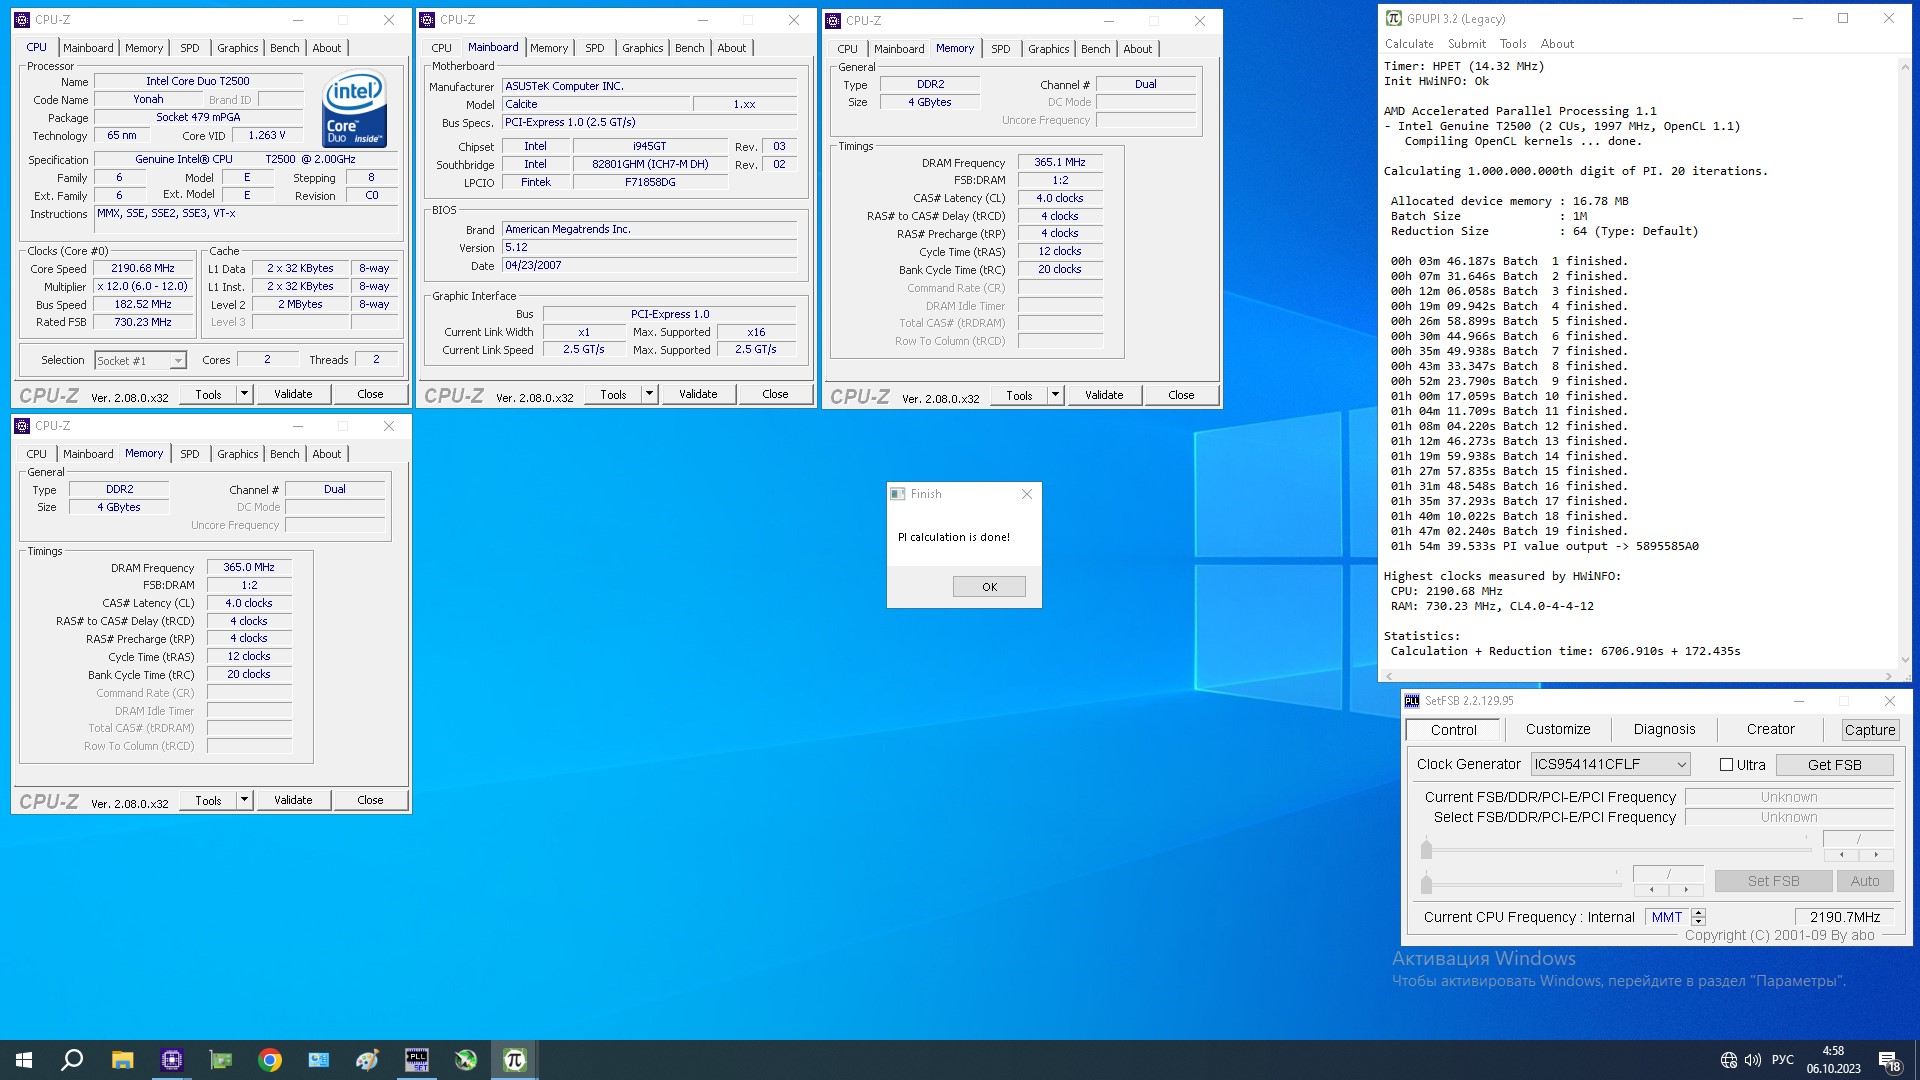Open the About menu in GPUPI
Screen dimensions: 1920x1080
pos(1557,44)
